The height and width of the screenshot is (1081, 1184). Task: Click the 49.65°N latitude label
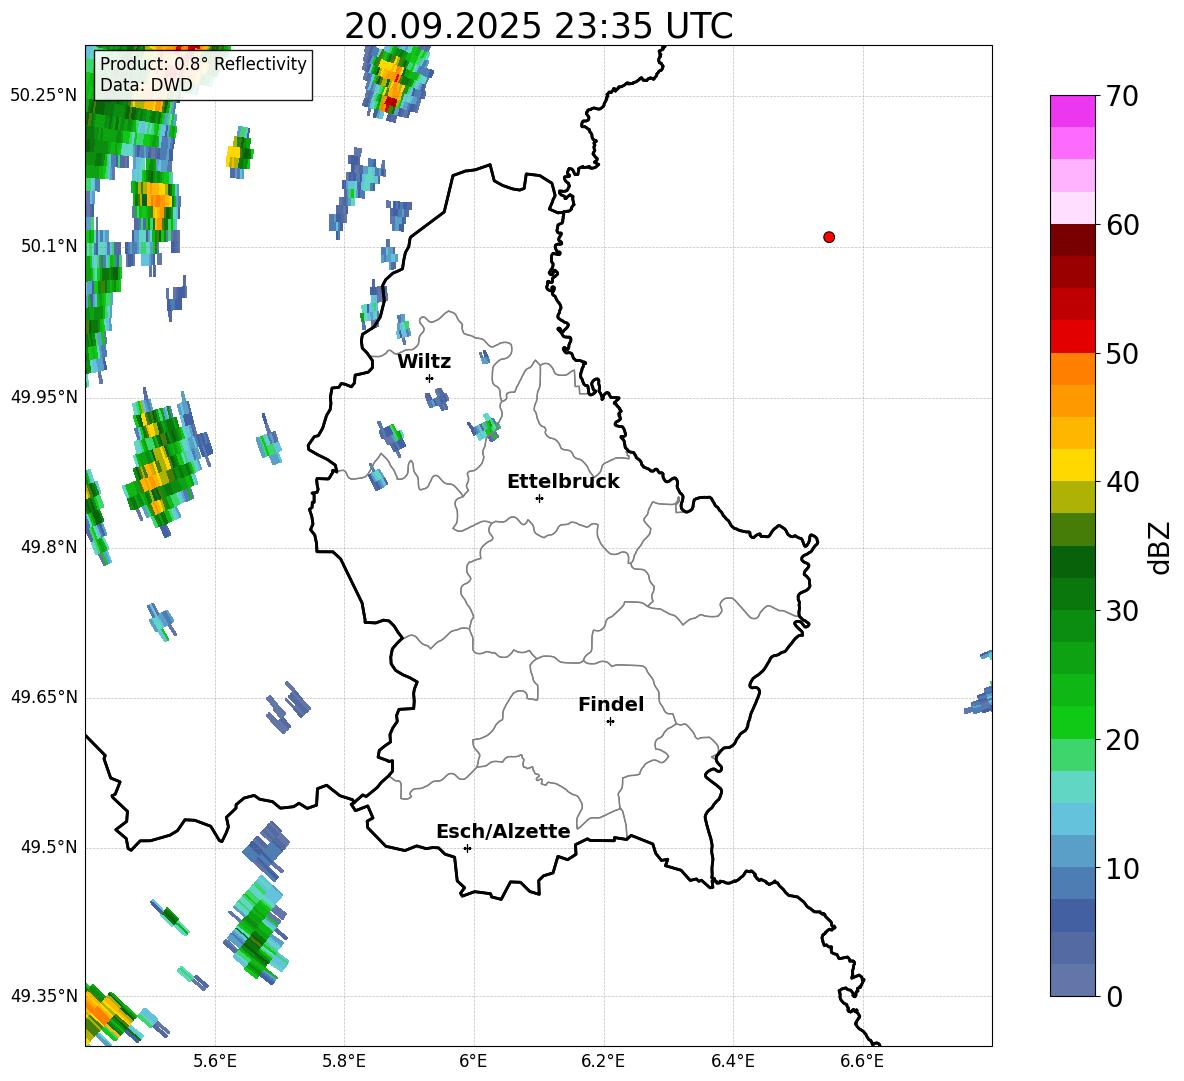click(x=44, y=697)
